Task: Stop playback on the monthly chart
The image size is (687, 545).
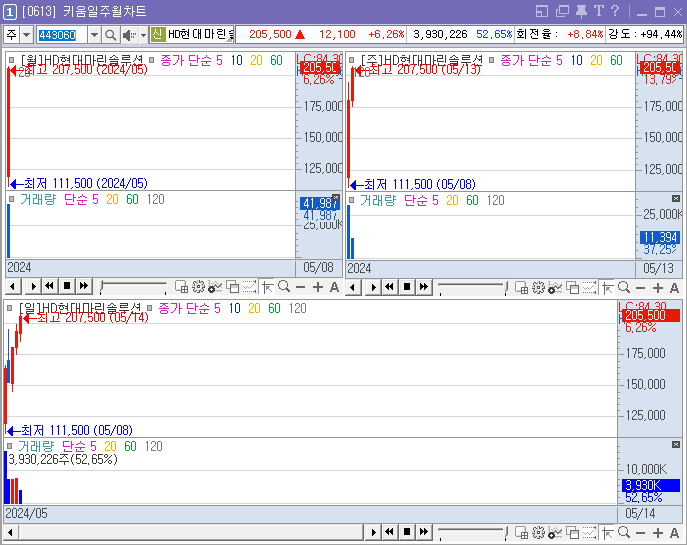Action: coord(67,287)
